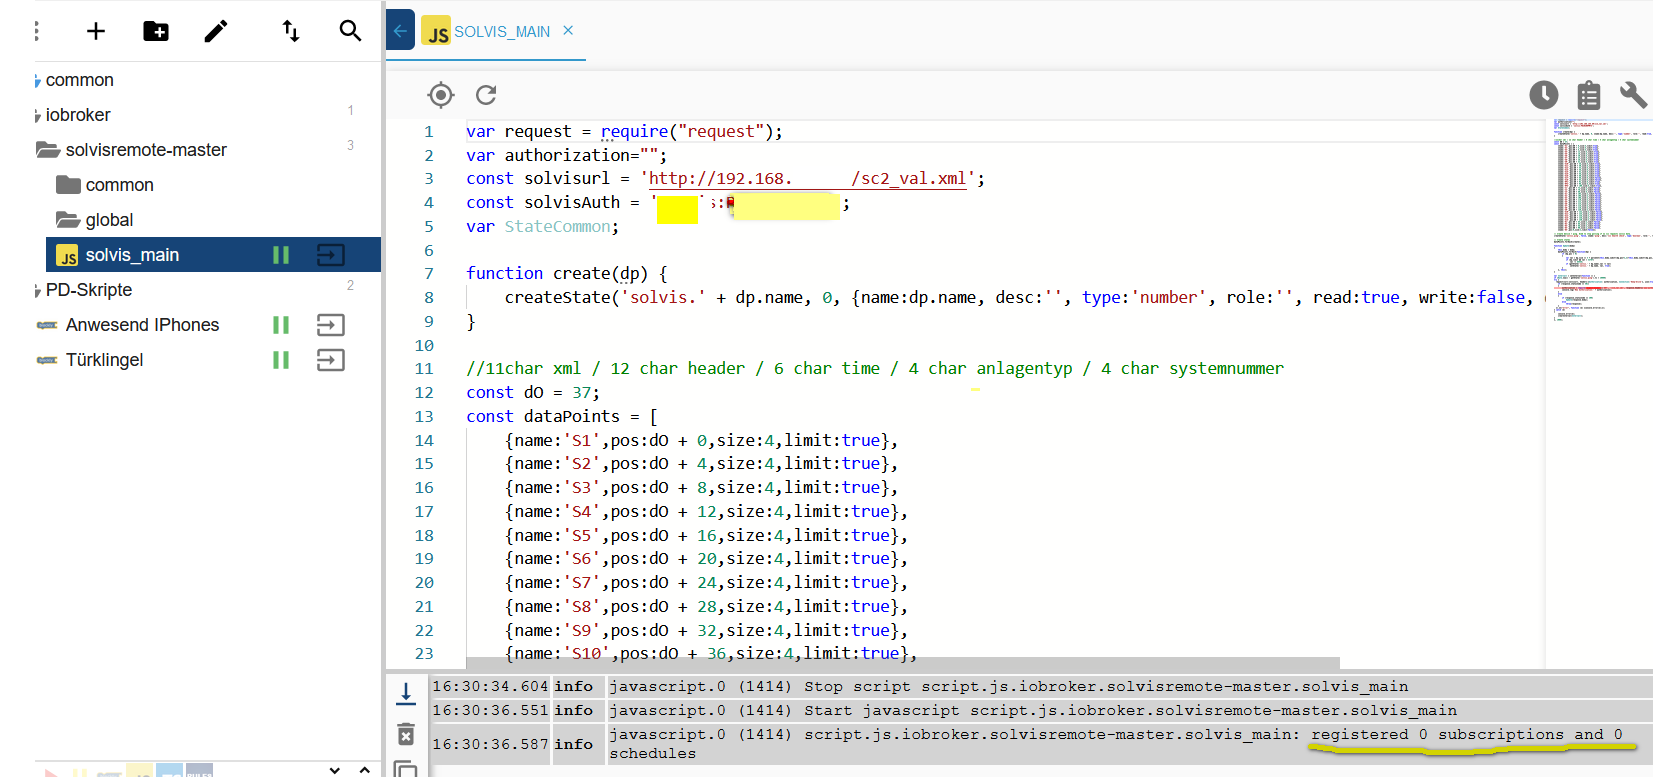Image resolution: width=1653 pixels, height=777 pixels.
Task: Click the horizontal scrollbar below the code
Action: pyautogui.click(x=902, y=663)
